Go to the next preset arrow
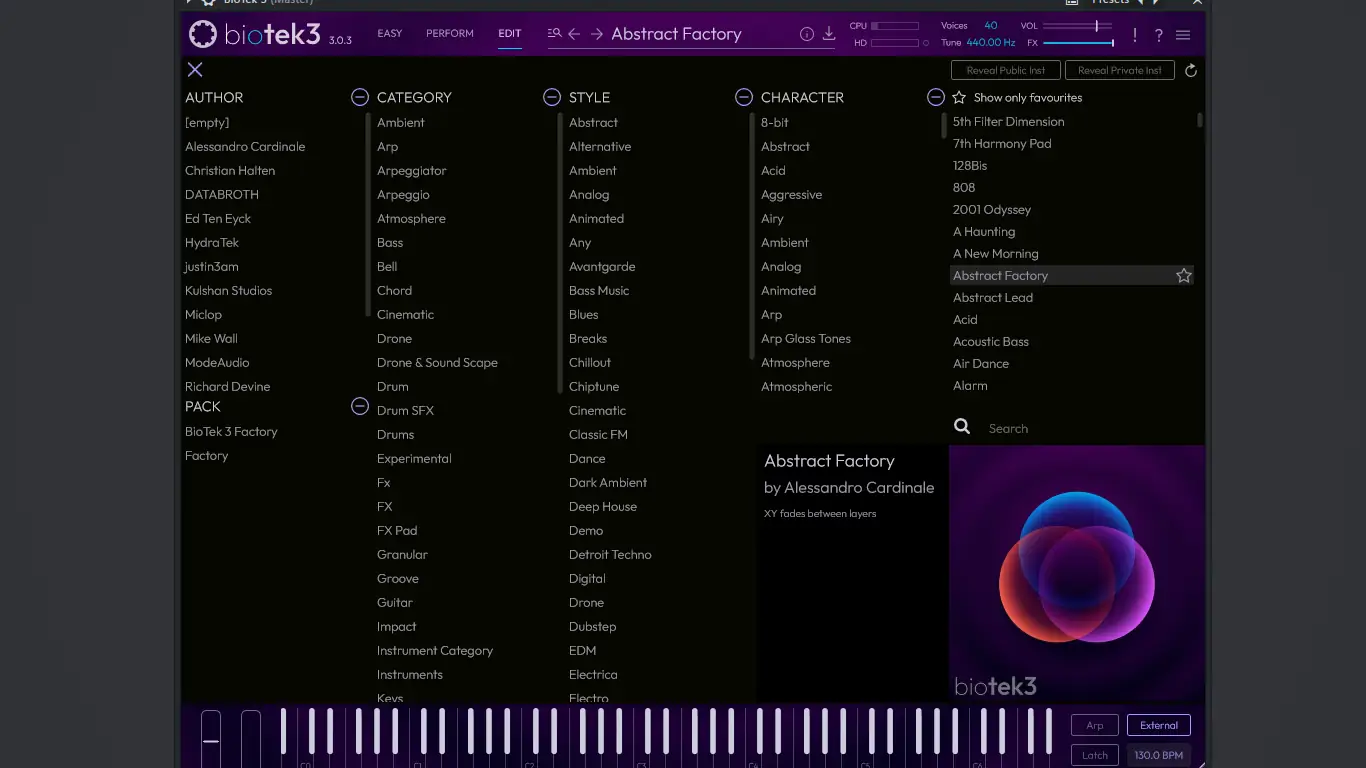Screen dimensions: 1366x768 pyautogui.click(x=597, y=34)
